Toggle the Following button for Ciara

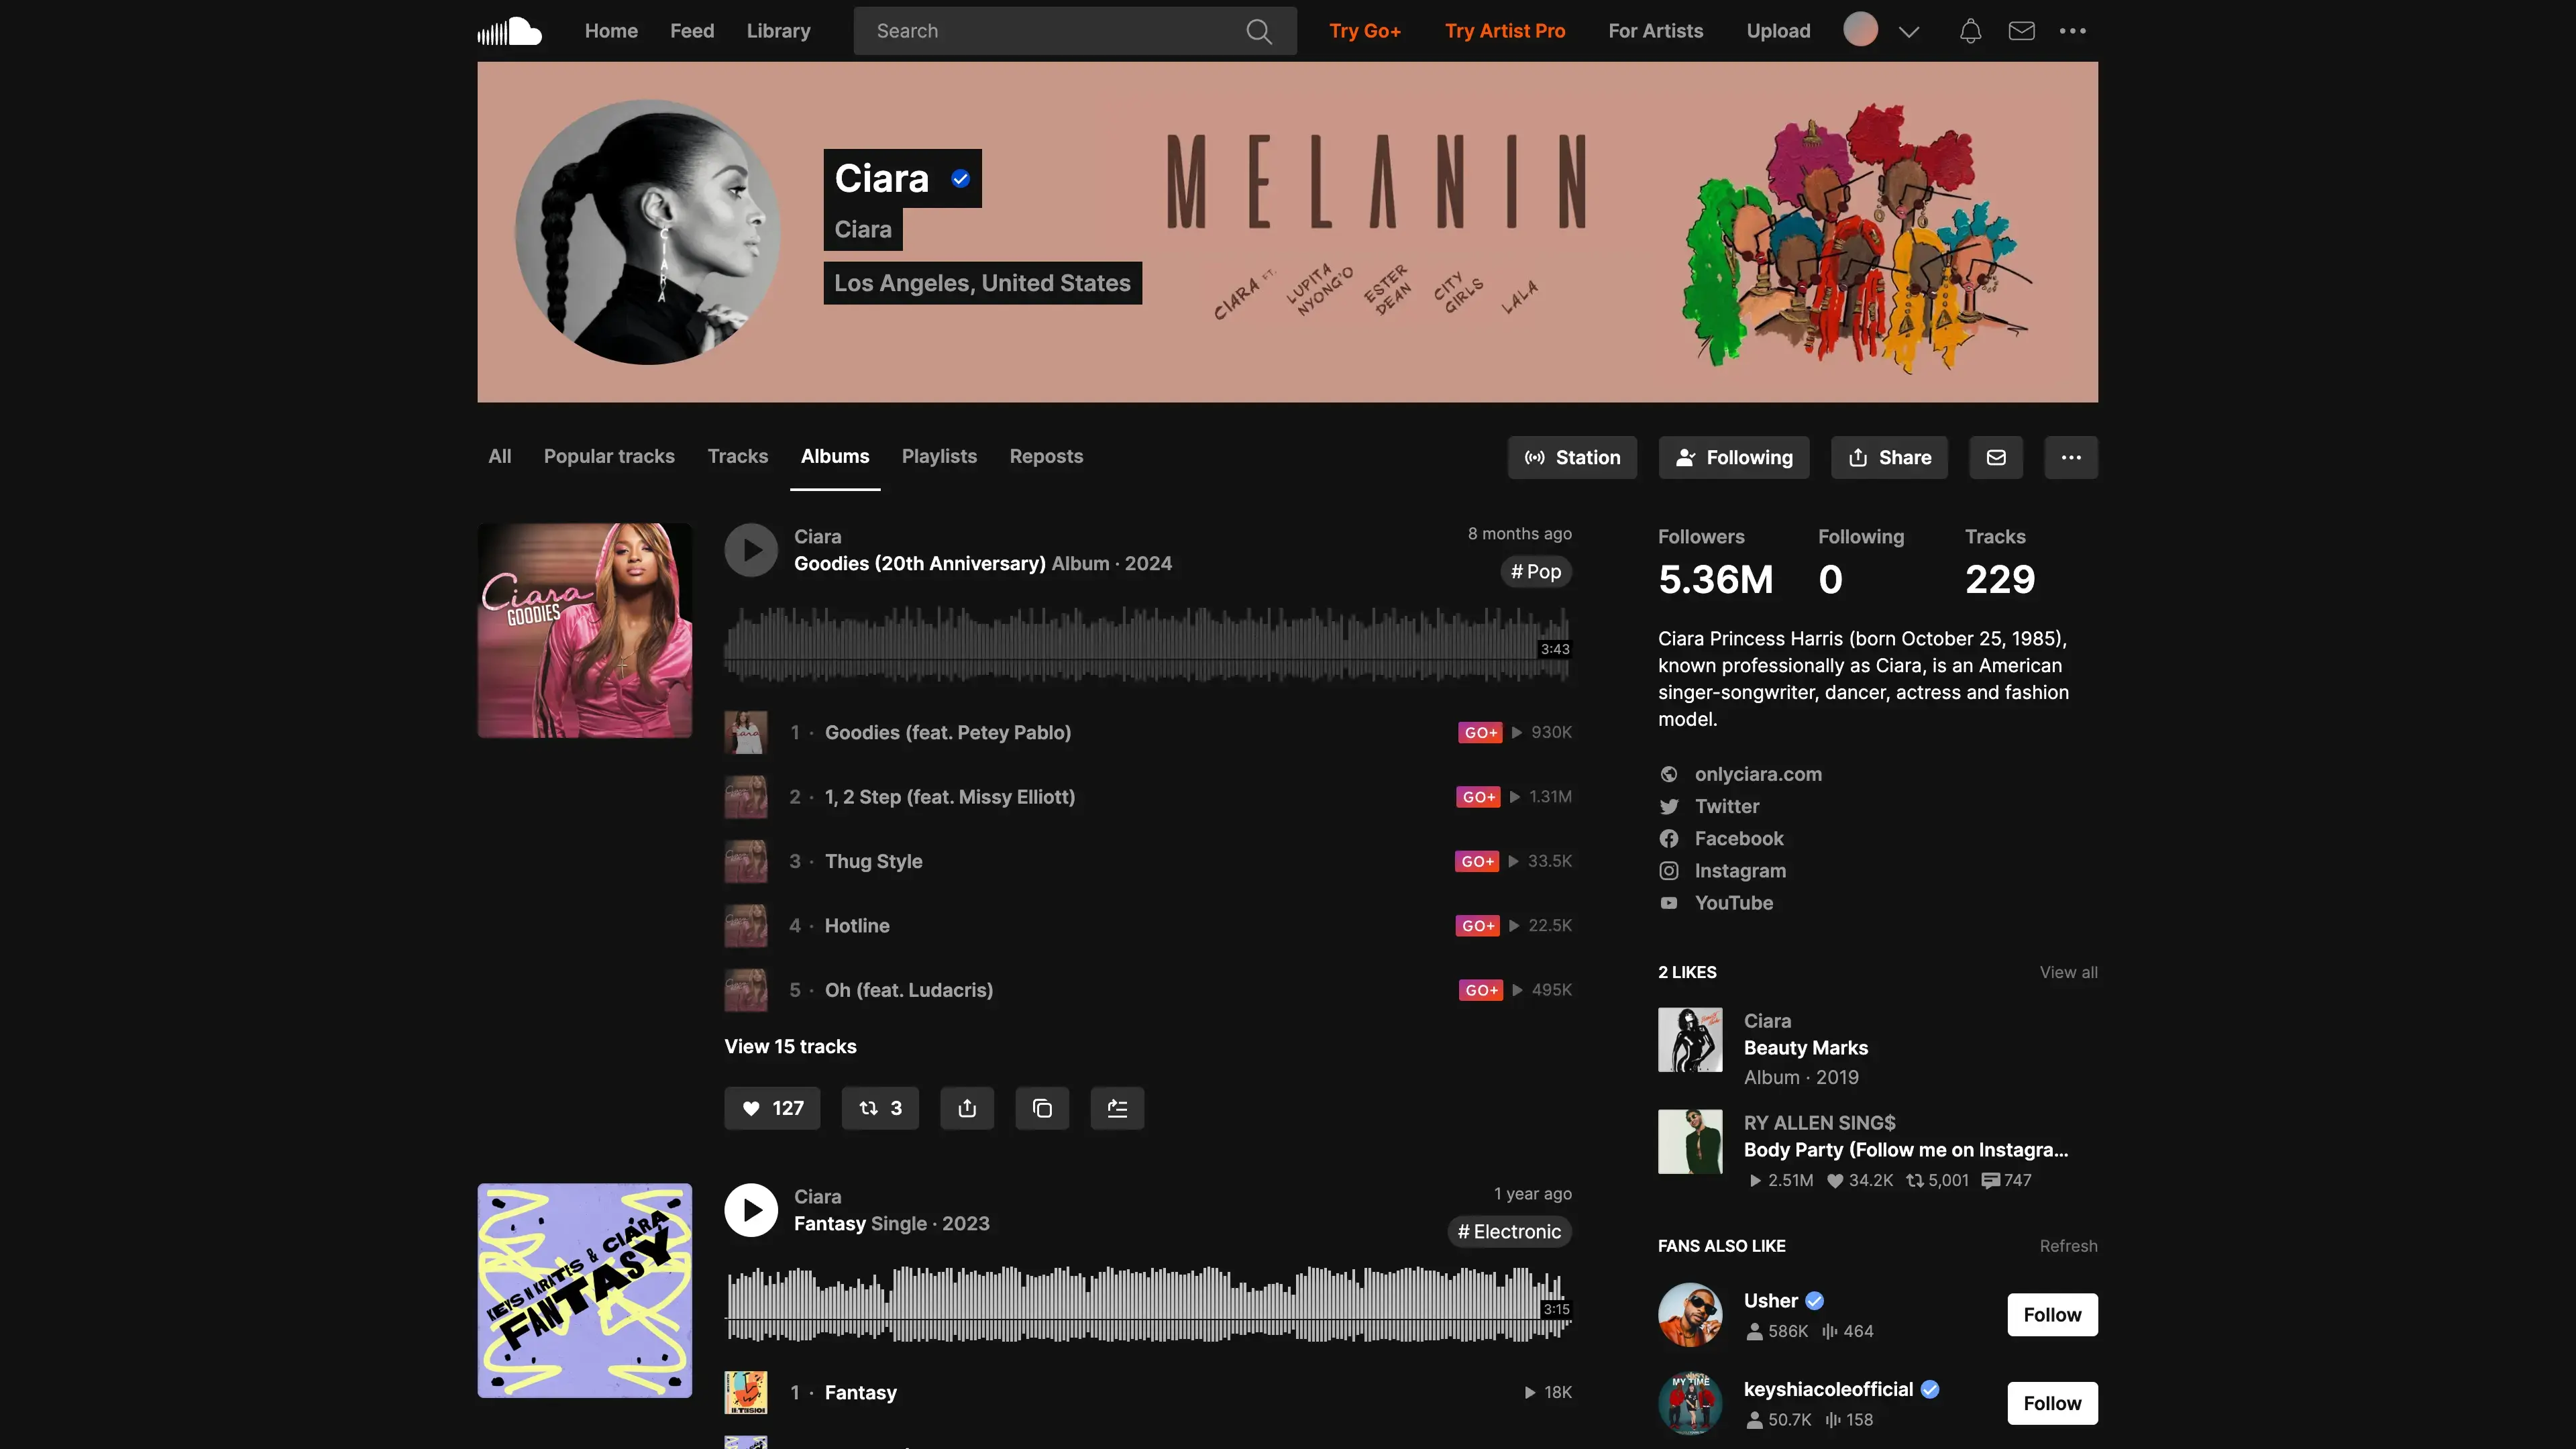(1734, 457)
